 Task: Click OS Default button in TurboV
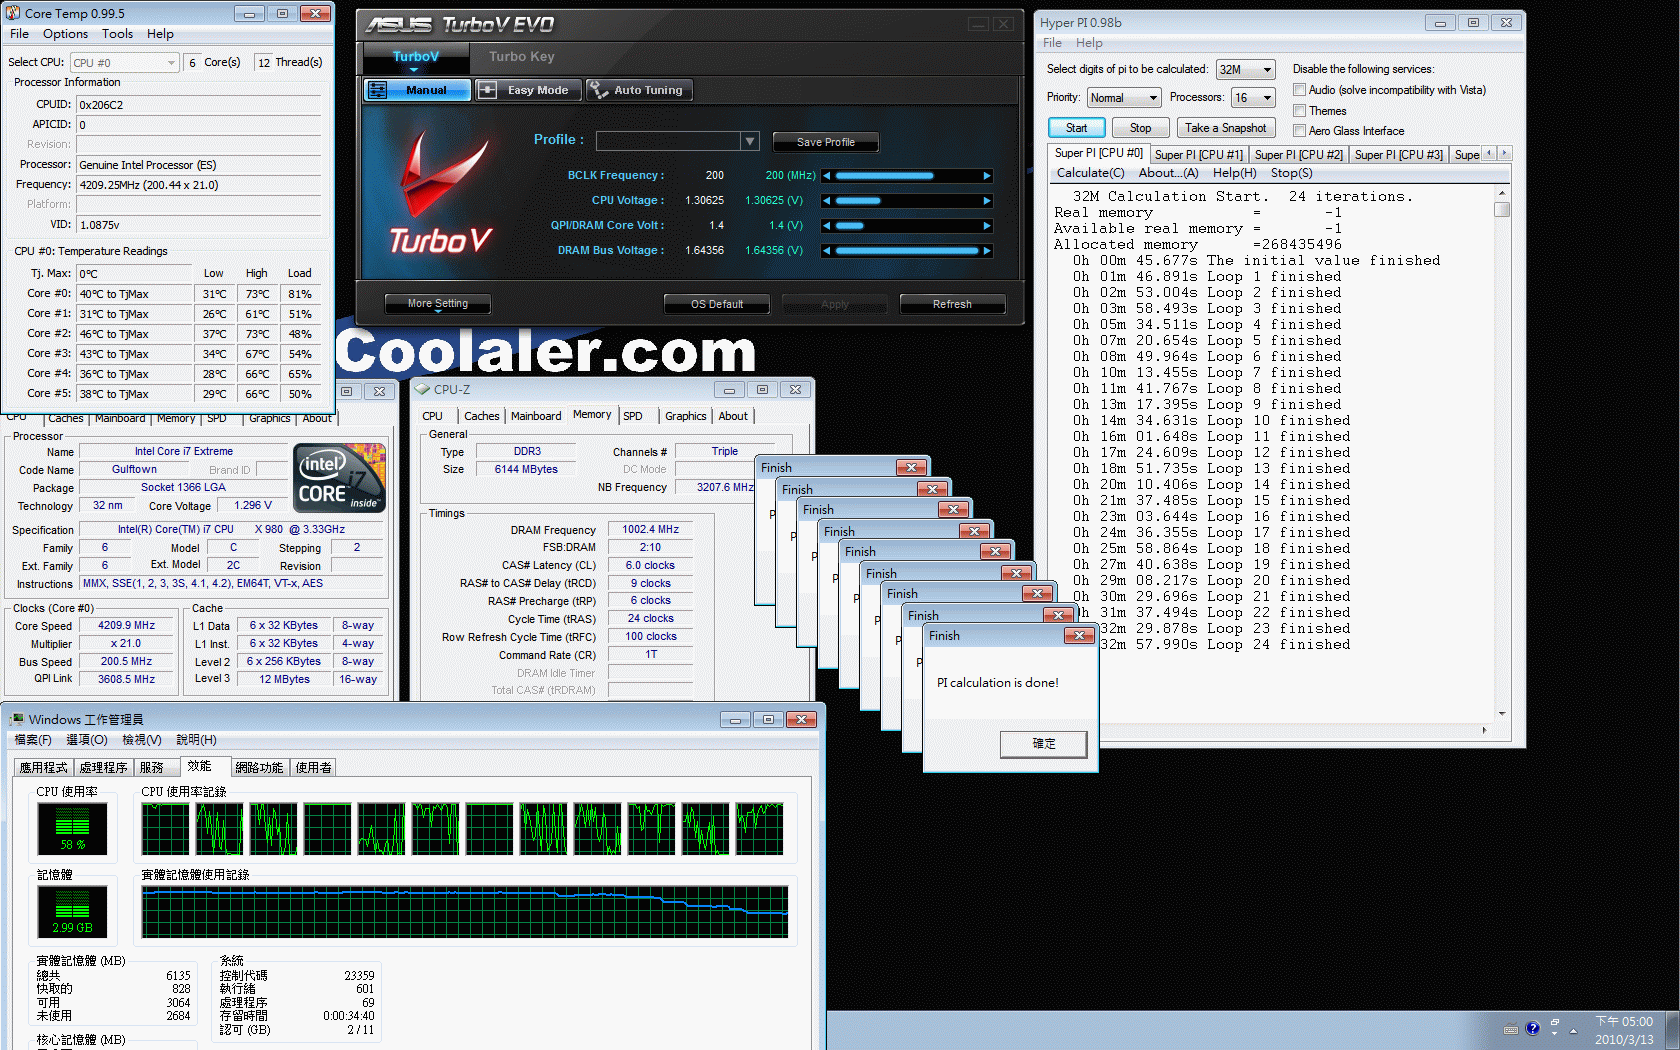tap(717, 304)
